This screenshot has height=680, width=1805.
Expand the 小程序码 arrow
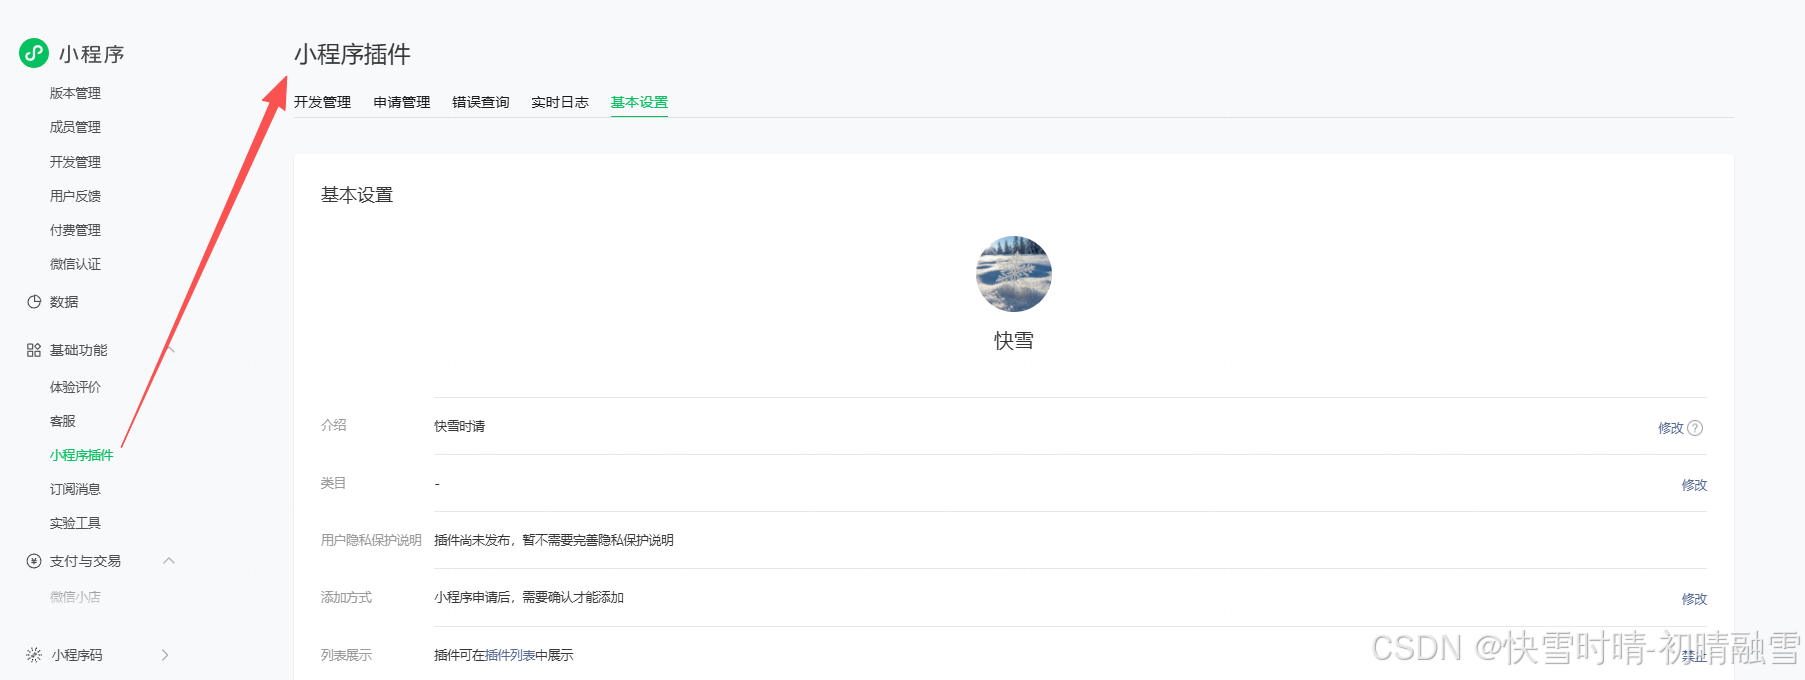[165, 655]
